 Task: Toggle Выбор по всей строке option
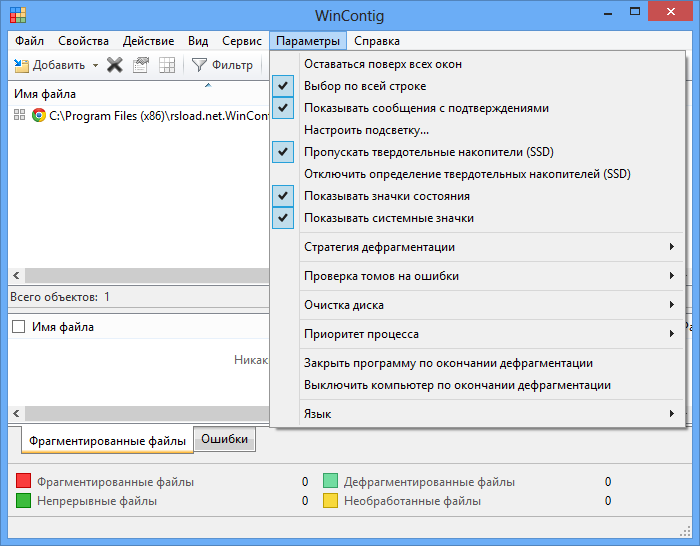click(478, 86)
